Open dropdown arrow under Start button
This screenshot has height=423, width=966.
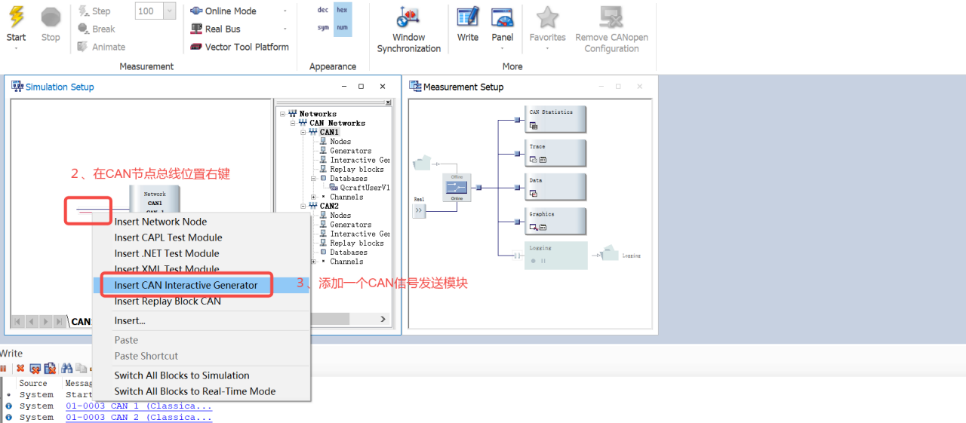pyautogui.click(x=16, y=47)
